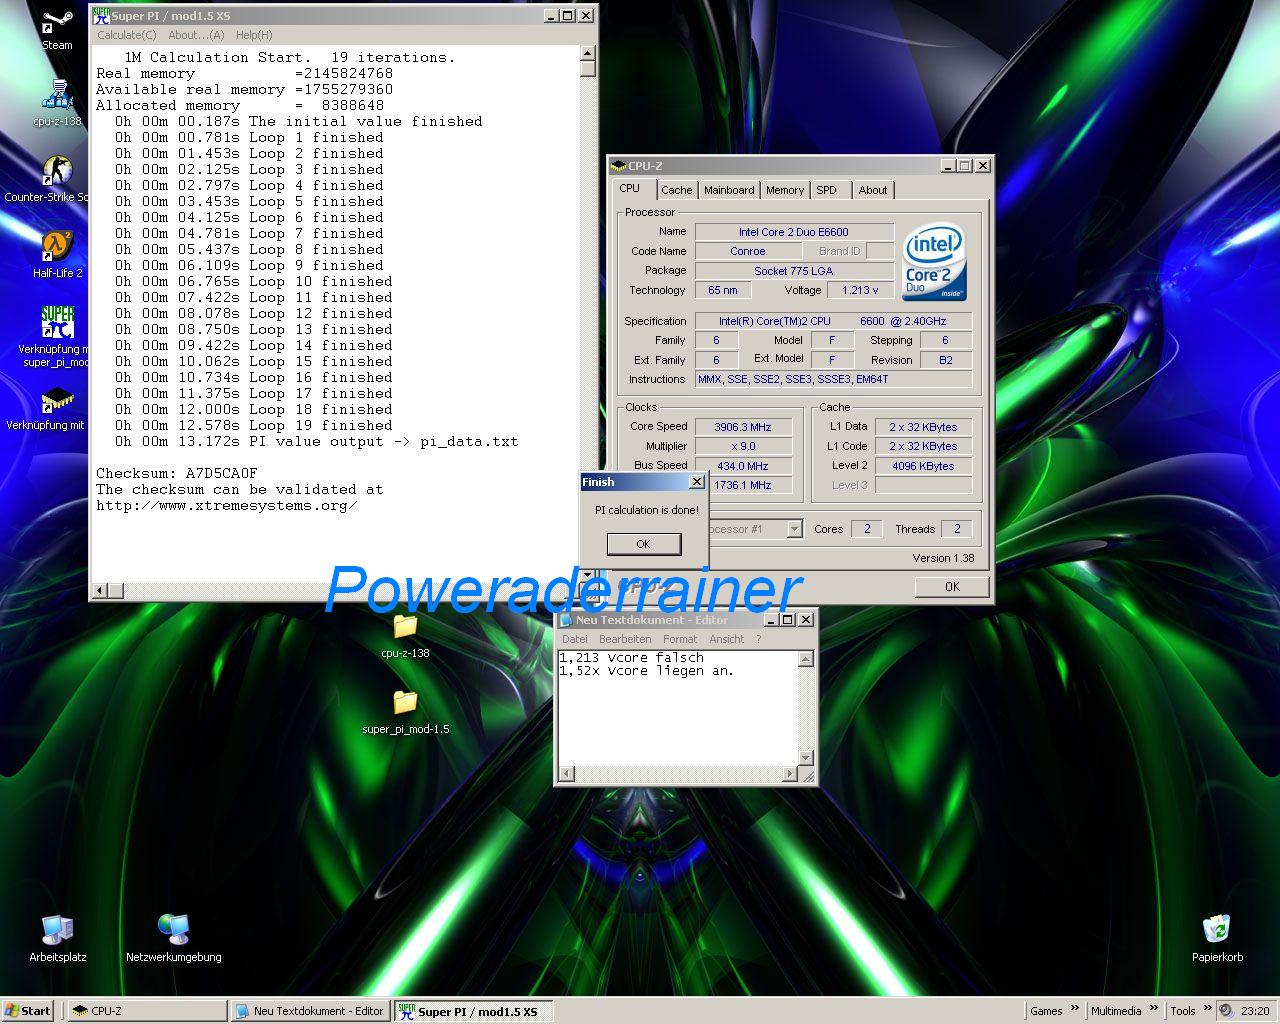Open Format menu in Editor
Screen dimensions: 1280x1024
coord(680,639)
